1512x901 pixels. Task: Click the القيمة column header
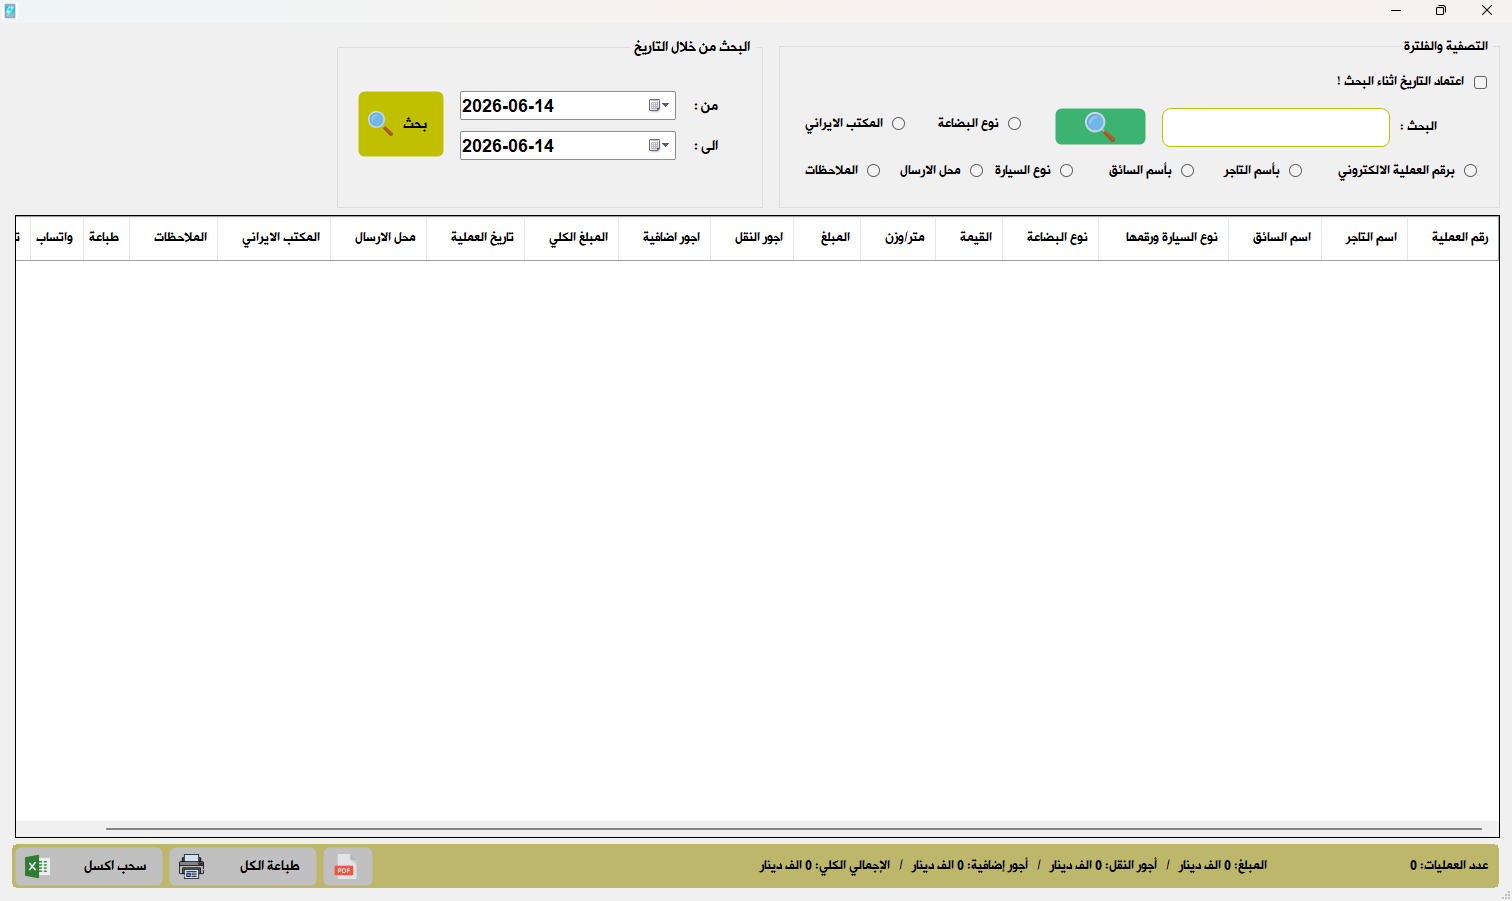click(970, 238)
